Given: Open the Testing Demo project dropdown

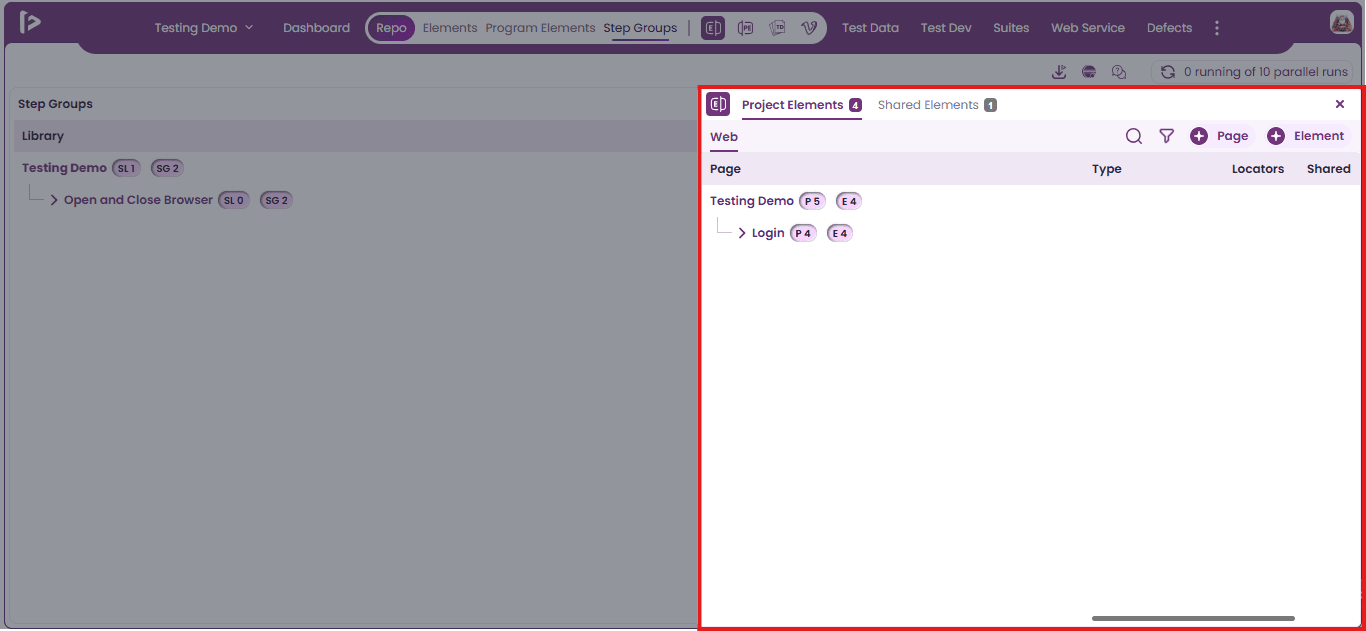Looking at the screenshot, I should pyautogui.click(x=204, y=28).
